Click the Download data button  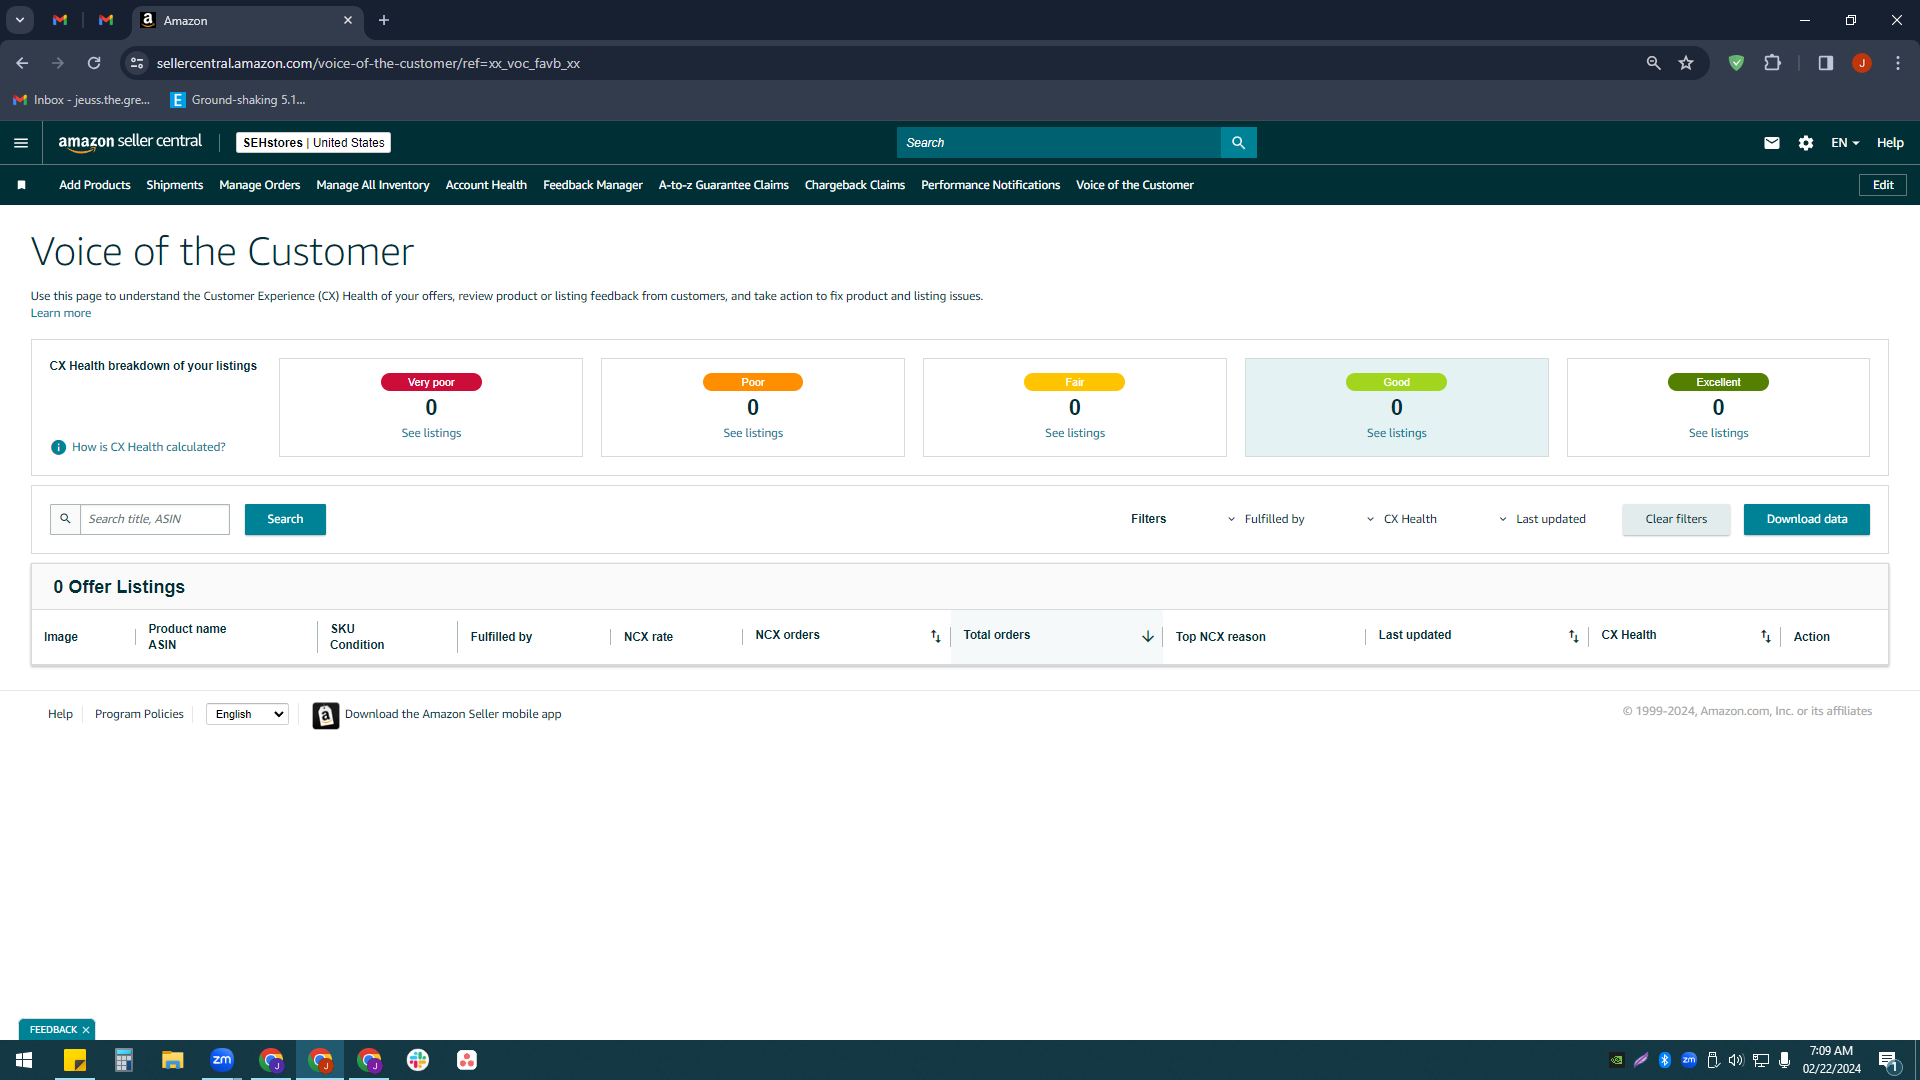[x=1807, y=519]
